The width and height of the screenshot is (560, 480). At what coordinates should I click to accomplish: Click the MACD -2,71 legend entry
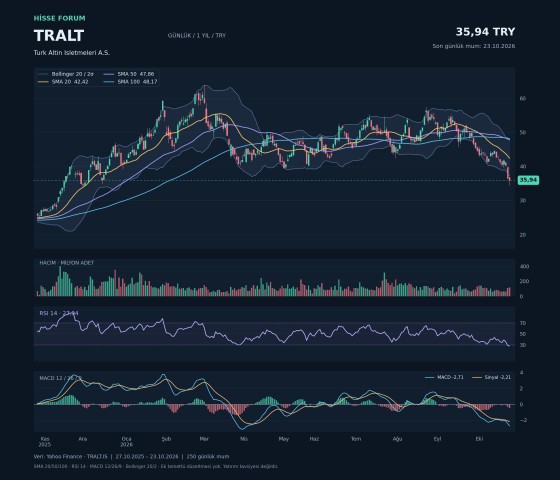(444, 377)
